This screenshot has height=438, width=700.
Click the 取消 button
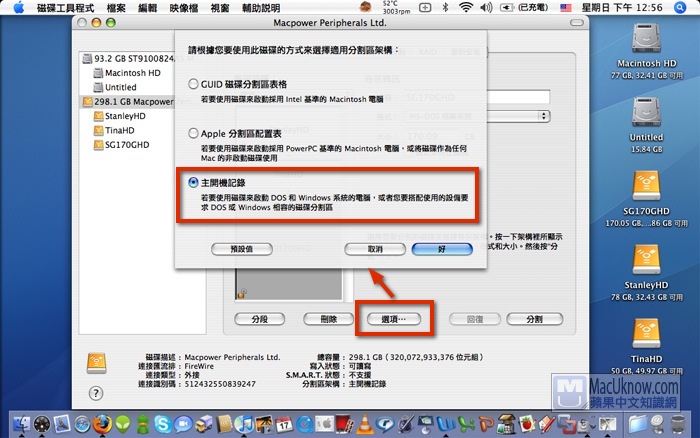[375, 249]
